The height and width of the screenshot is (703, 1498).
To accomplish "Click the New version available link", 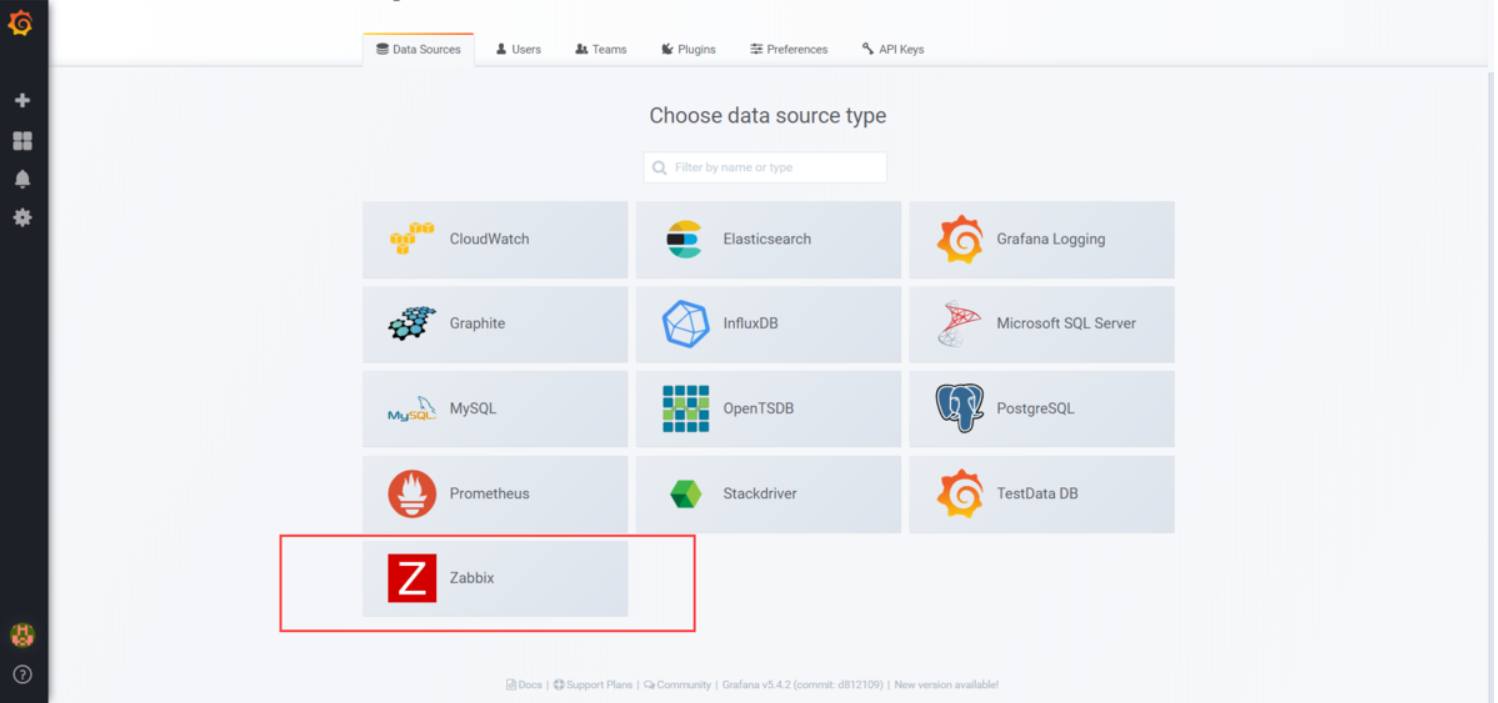I will point(946,685).
